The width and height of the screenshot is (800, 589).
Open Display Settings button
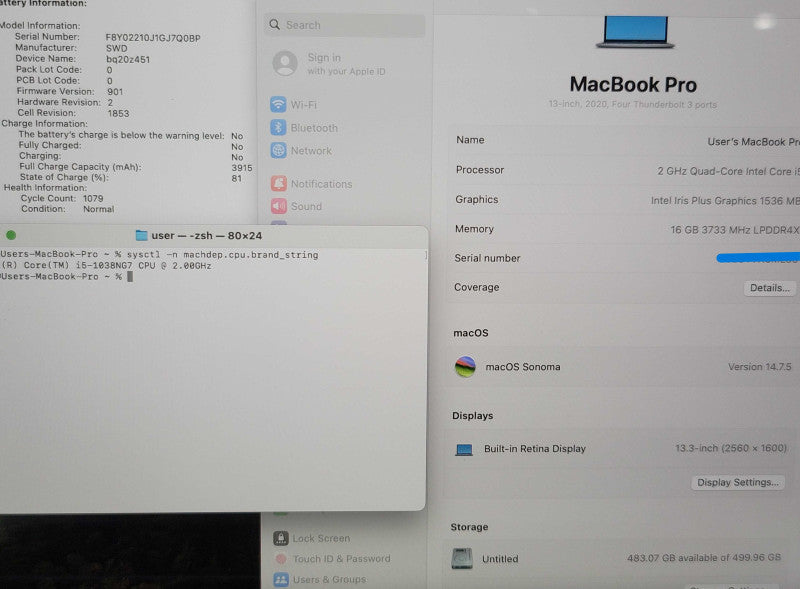pos(738,482)
